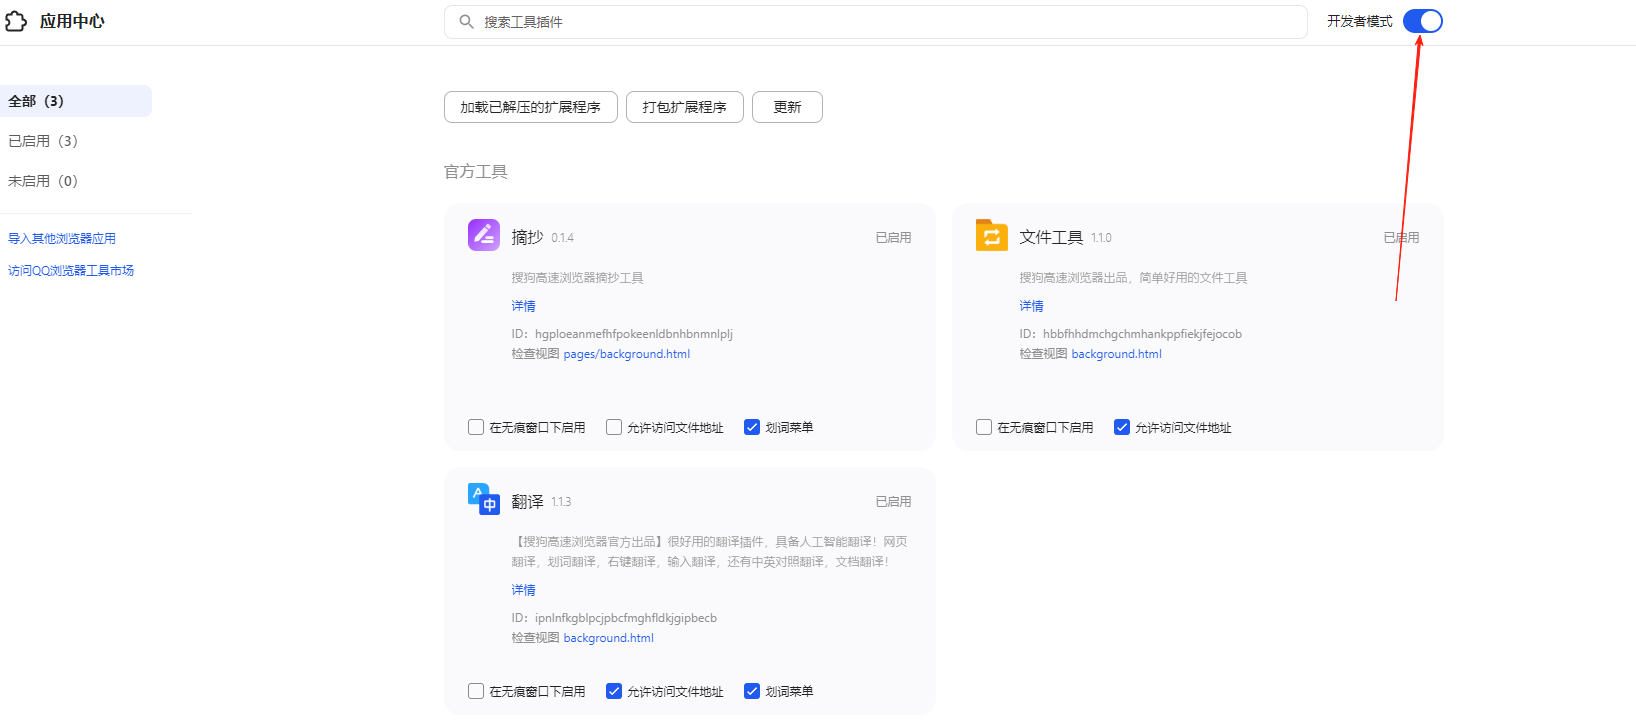Click the 文件工具 extension title
Screen dimensions: 1636x726
coord(1051,237)
